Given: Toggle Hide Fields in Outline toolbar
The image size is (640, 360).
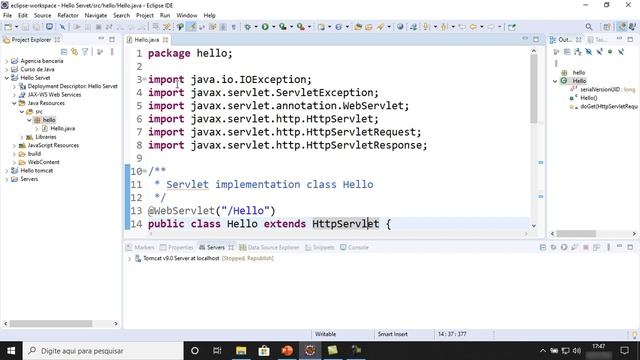Looking at the screenshot, I should (x=589, y=52).
